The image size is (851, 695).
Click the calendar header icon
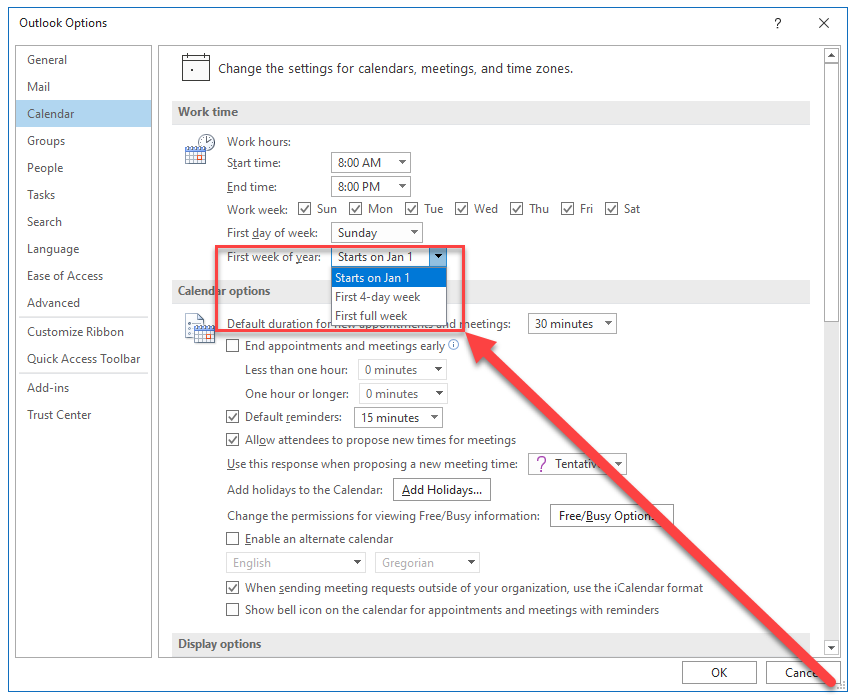[x=195, y=67]
